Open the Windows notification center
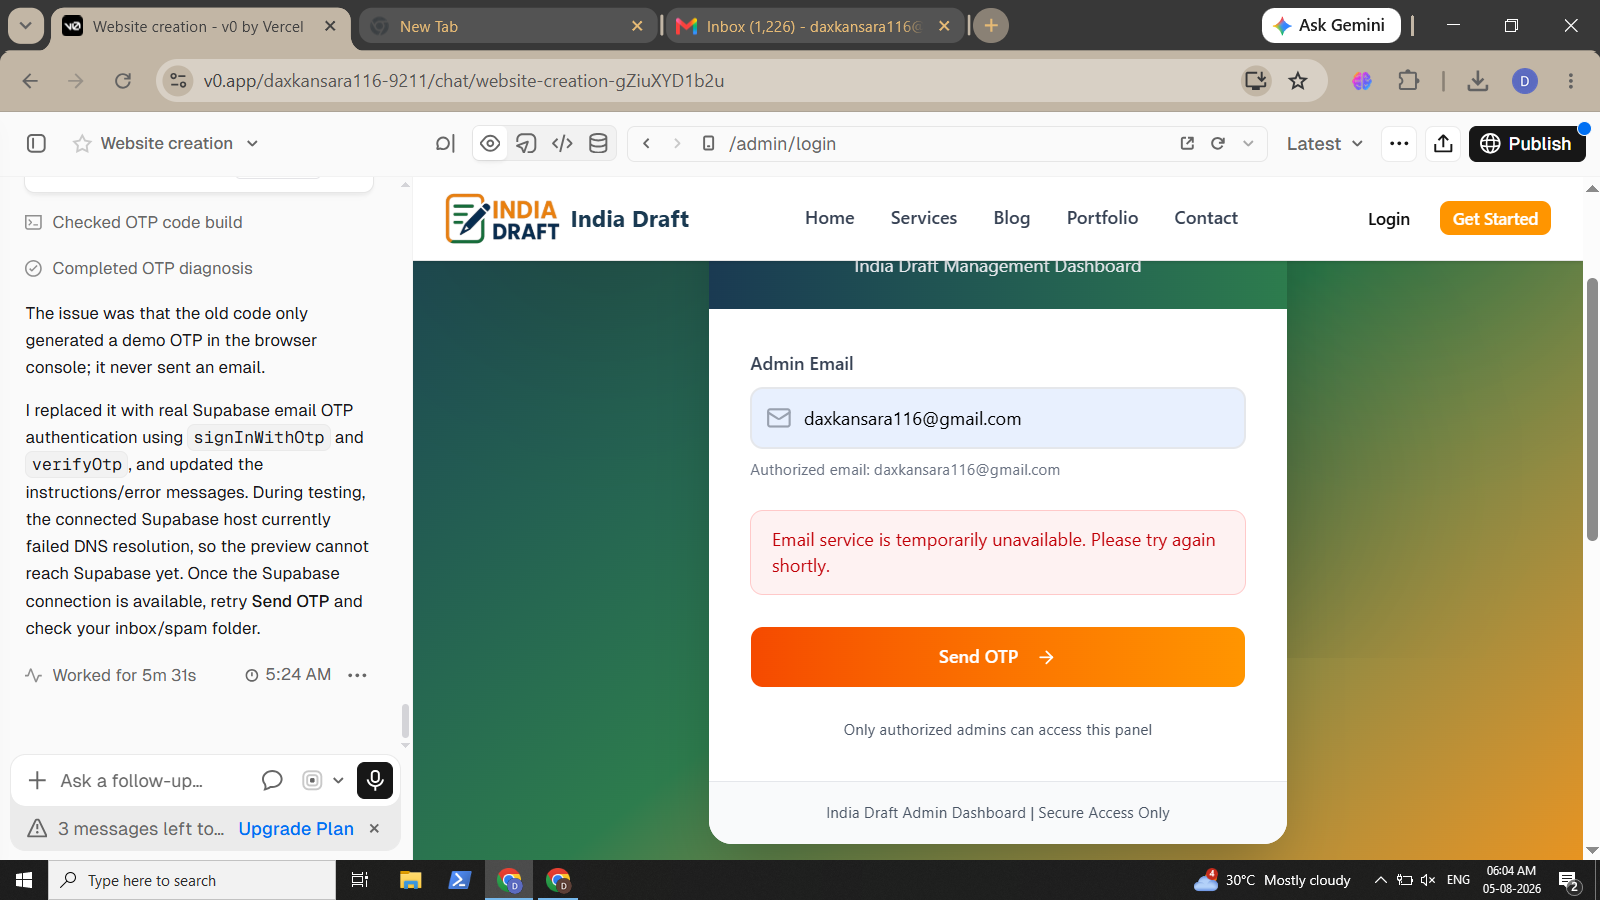Viewport: 1600px width, 900px height. point(1569,880)
